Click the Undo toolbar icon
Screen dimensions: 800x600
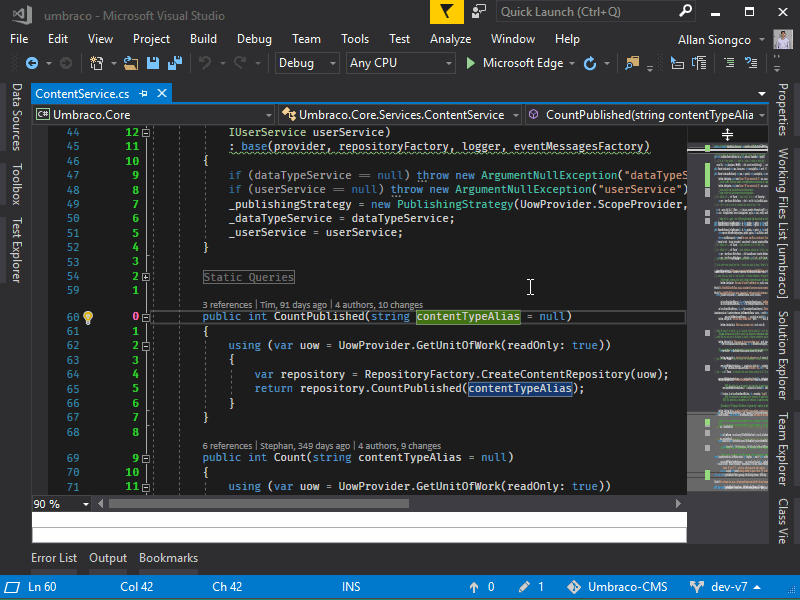(203, 62)
